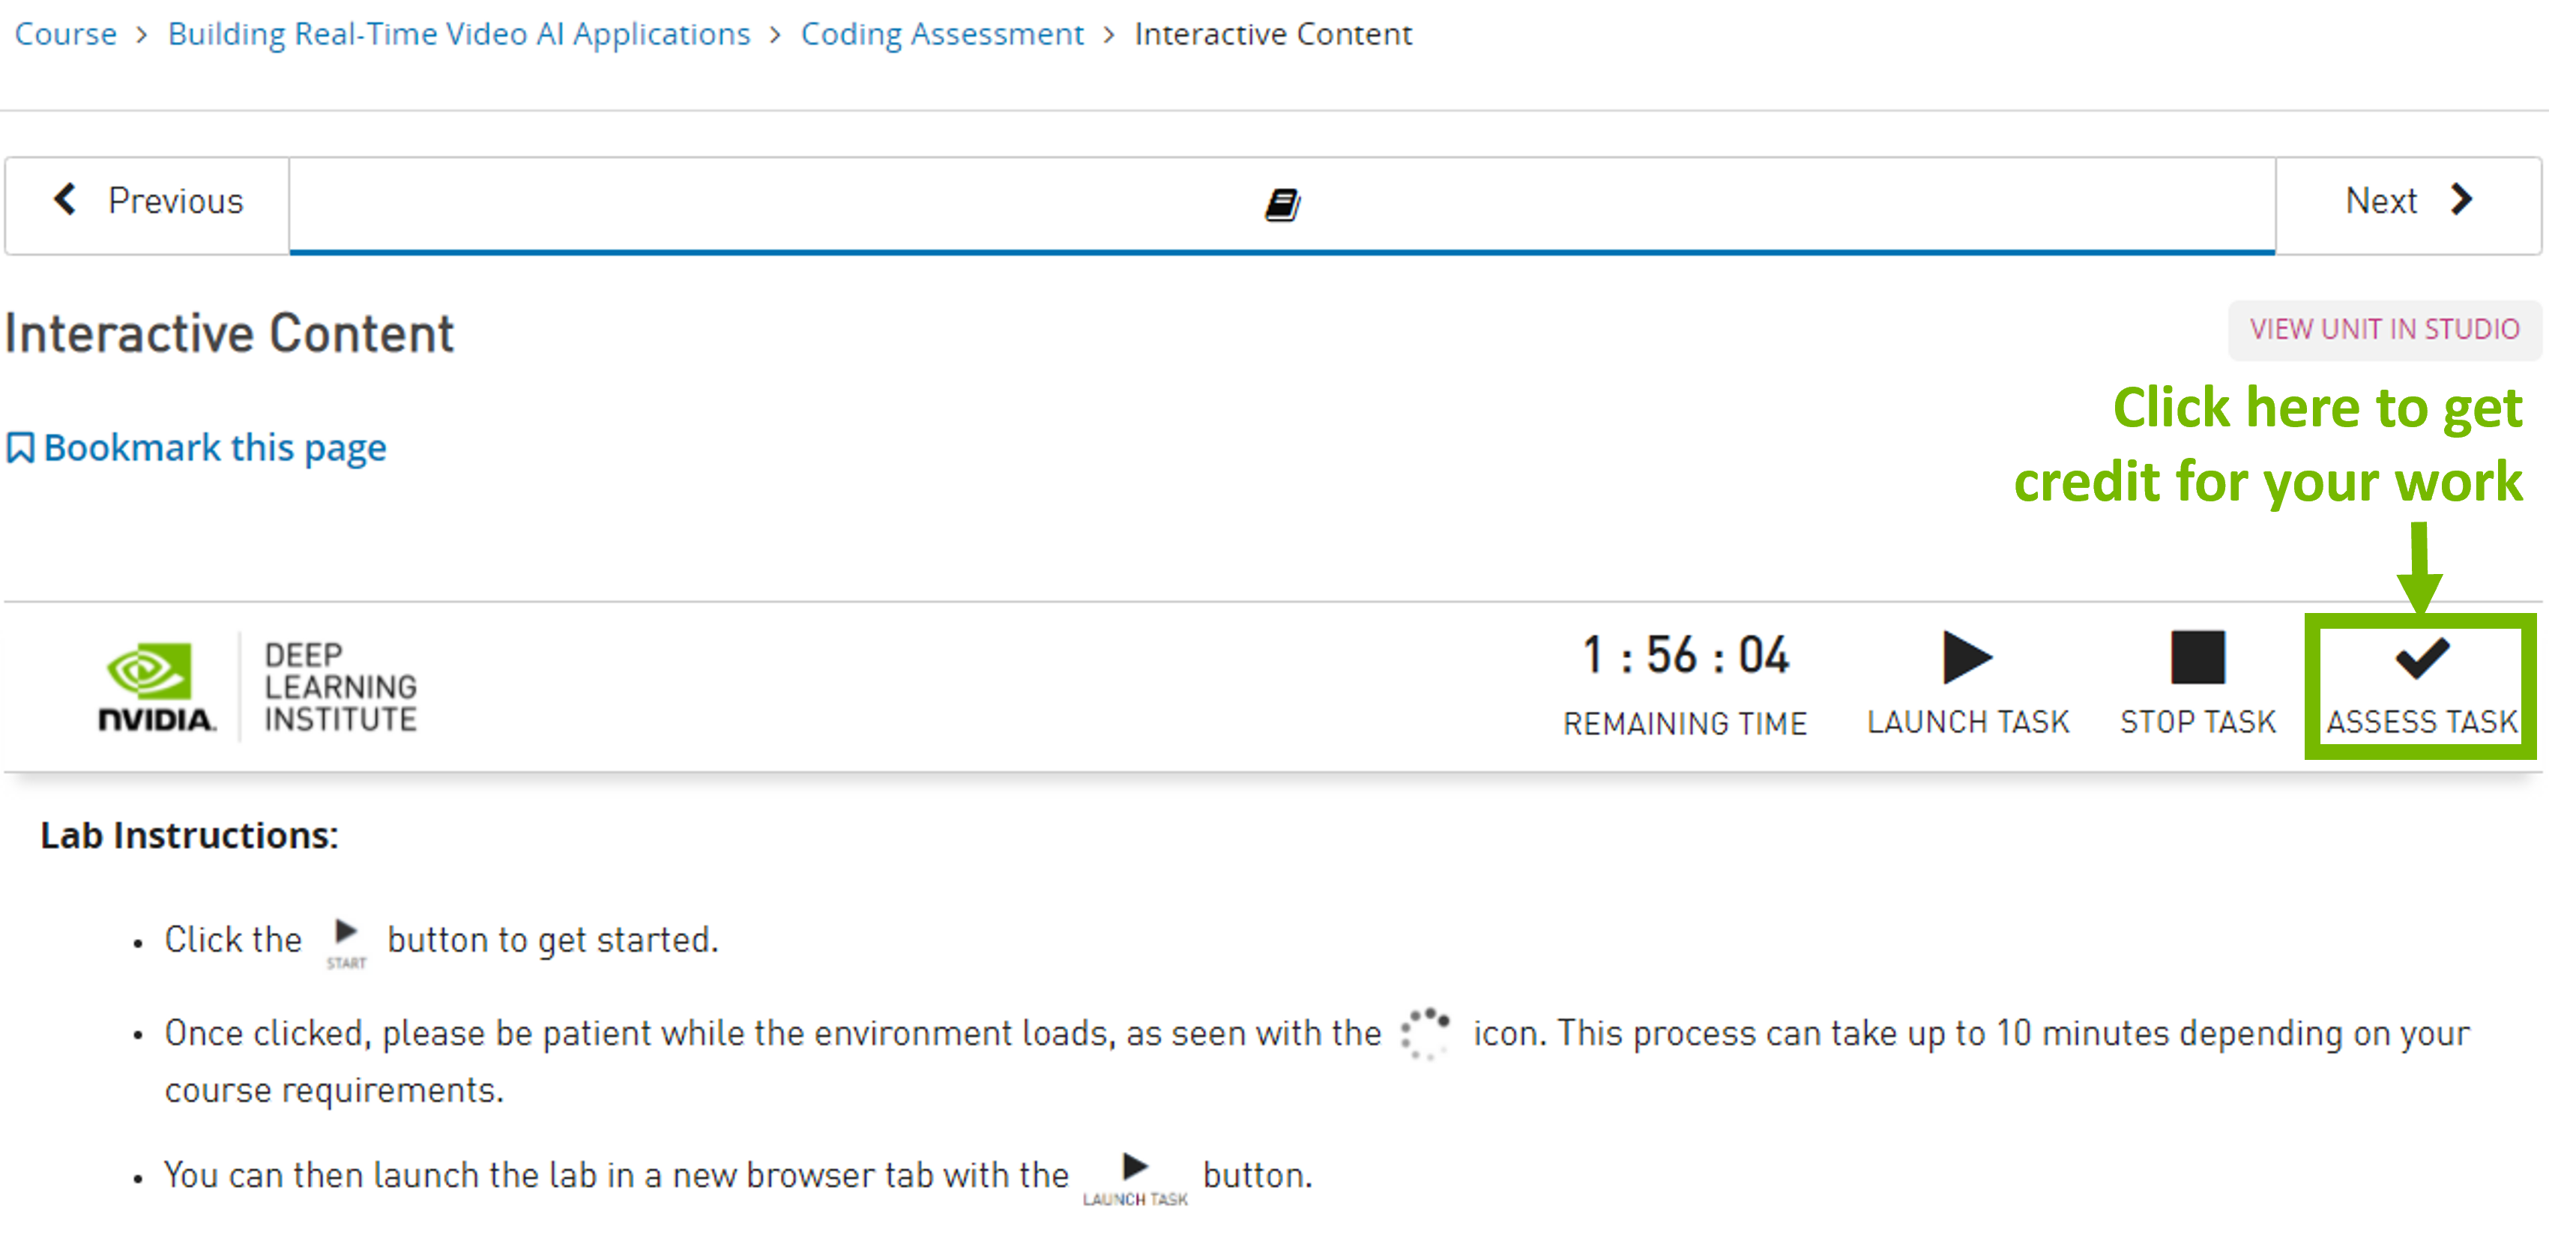Screen dimensions: 2576x1244
Task: Open Building Real-Time Video AI Applications breadcrumb
Action: [459, 34]
